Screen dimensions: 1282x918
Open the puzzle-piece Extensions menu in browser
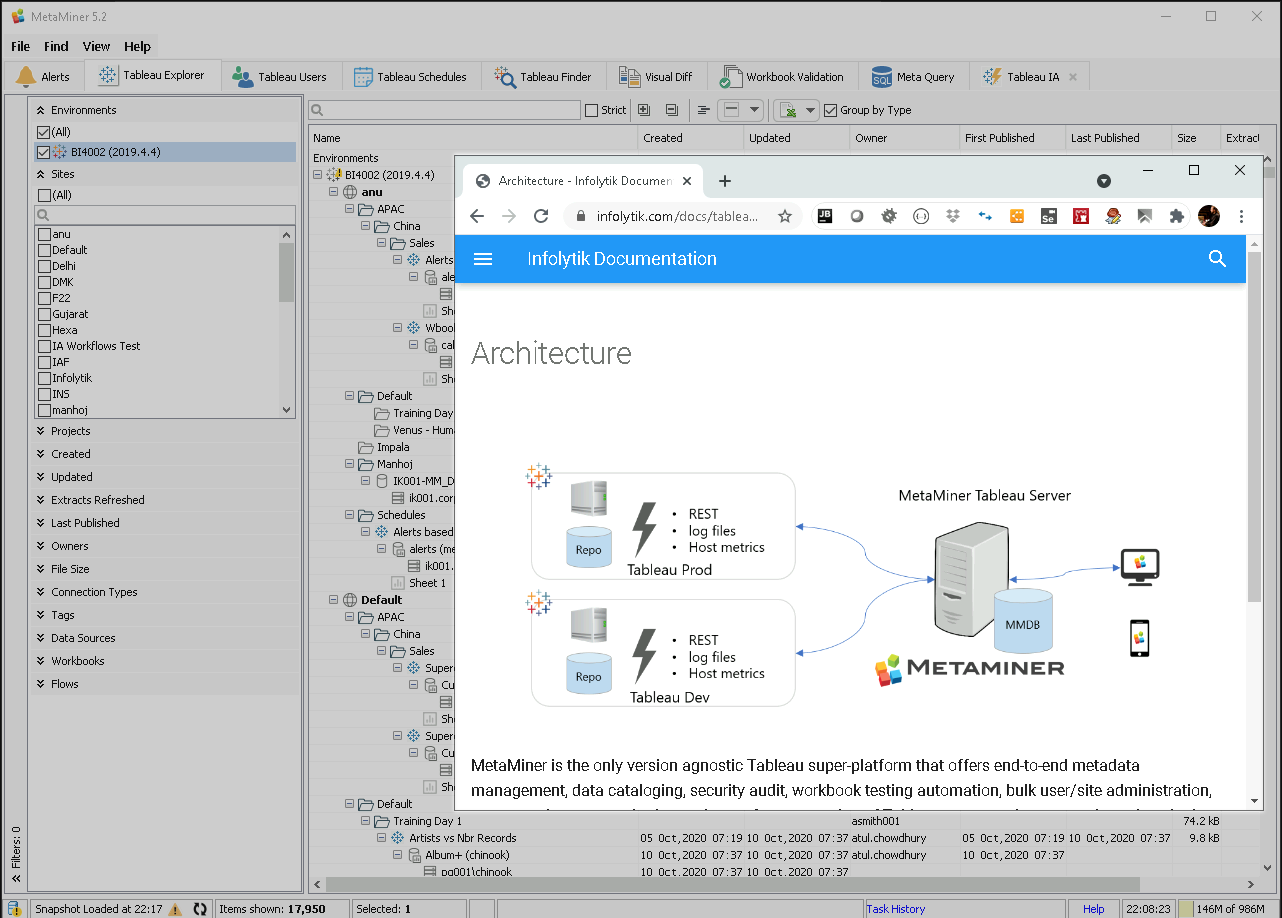click(x=1176, y=216)
